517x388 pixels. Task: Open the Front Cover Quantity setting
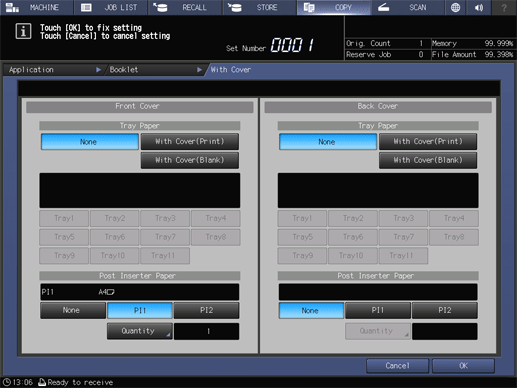140,331
